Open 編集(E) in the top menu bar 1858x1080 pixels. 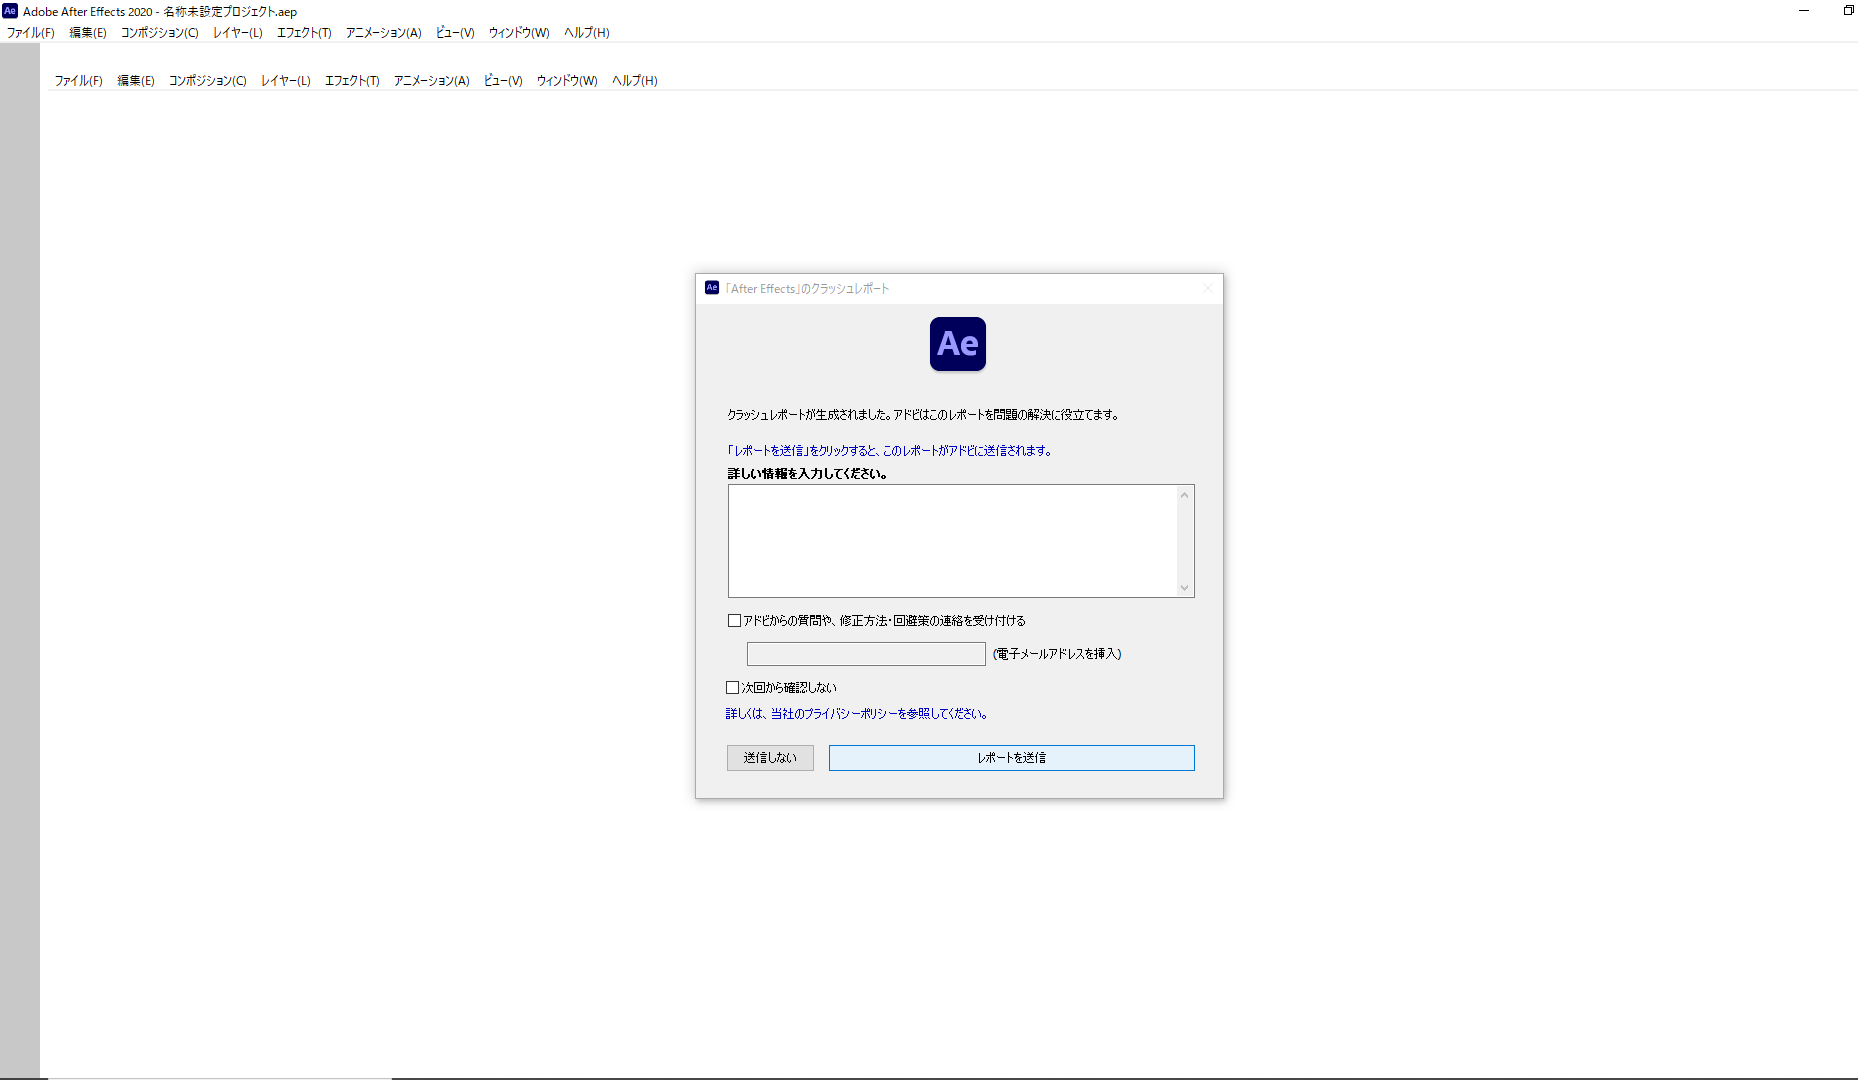click(88, 33)
